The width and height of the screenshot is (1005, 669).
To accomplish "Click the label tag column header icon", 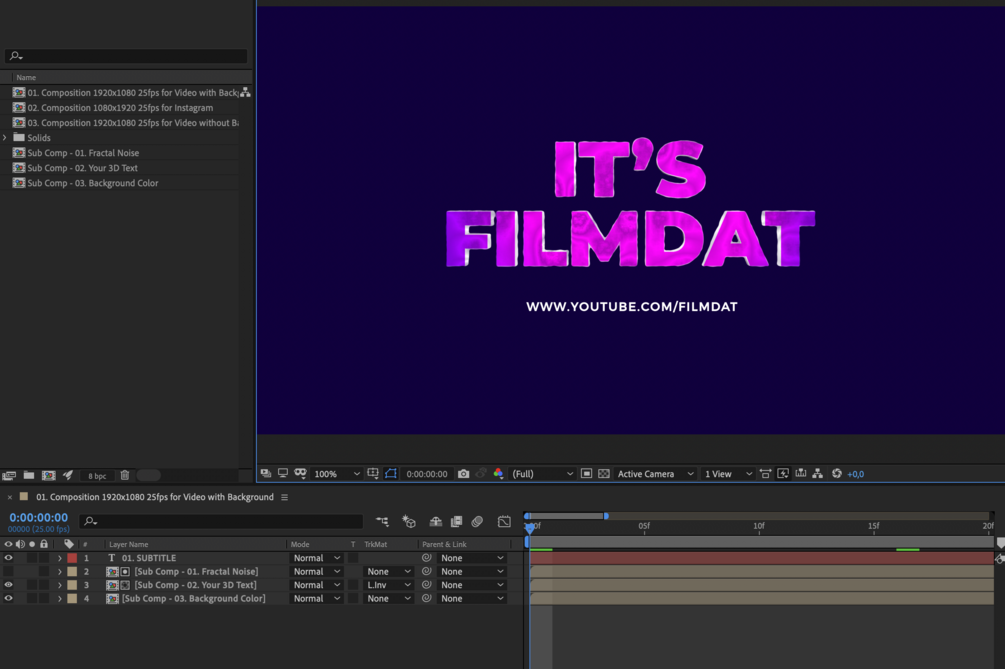I will tap(69, 544).
